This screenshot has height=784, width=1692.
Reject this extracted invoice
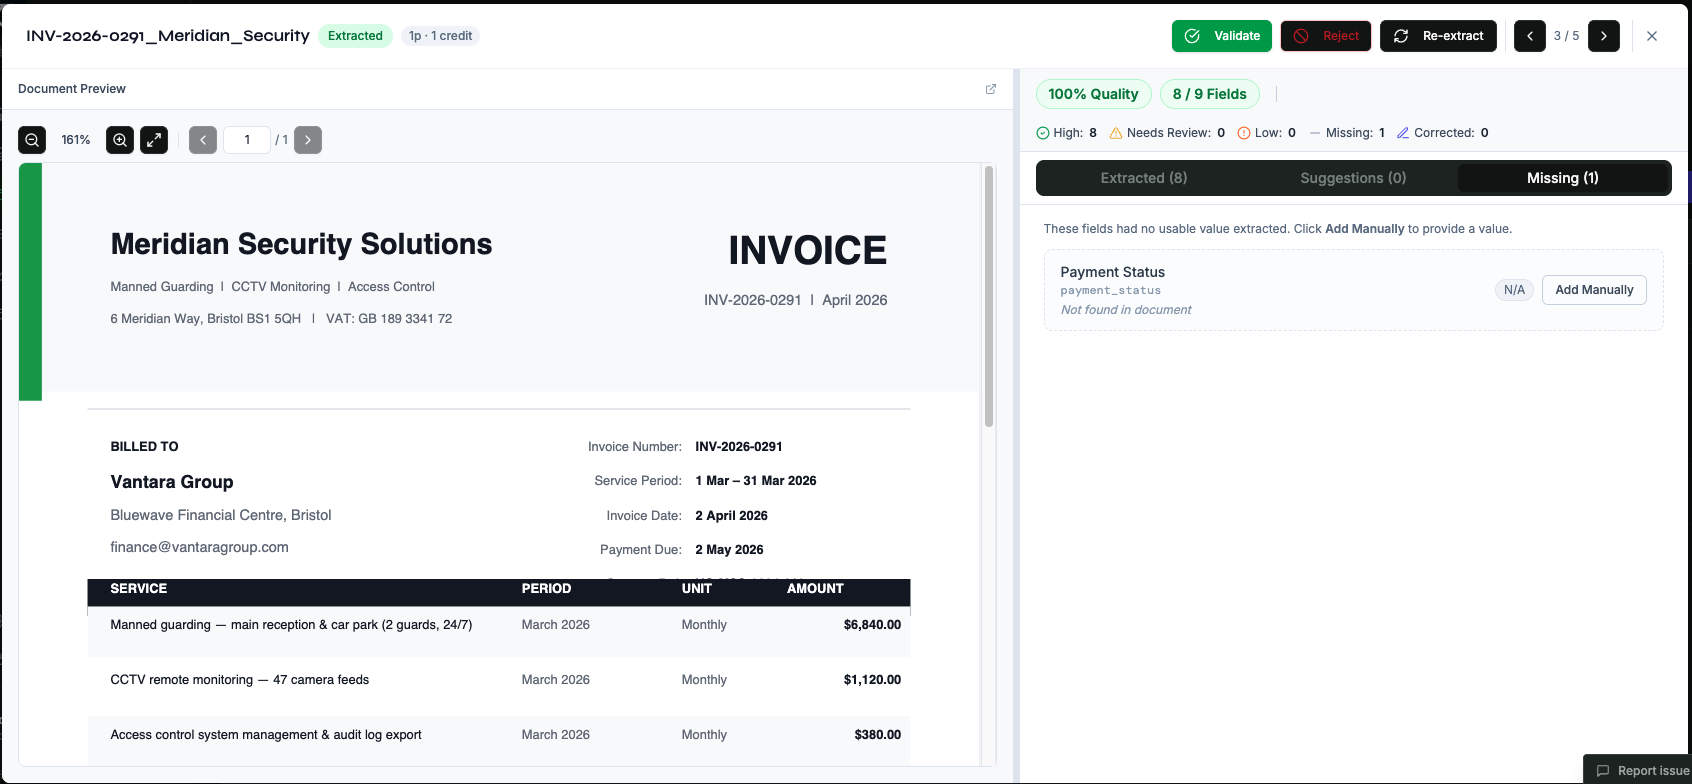pos(1326,36)
